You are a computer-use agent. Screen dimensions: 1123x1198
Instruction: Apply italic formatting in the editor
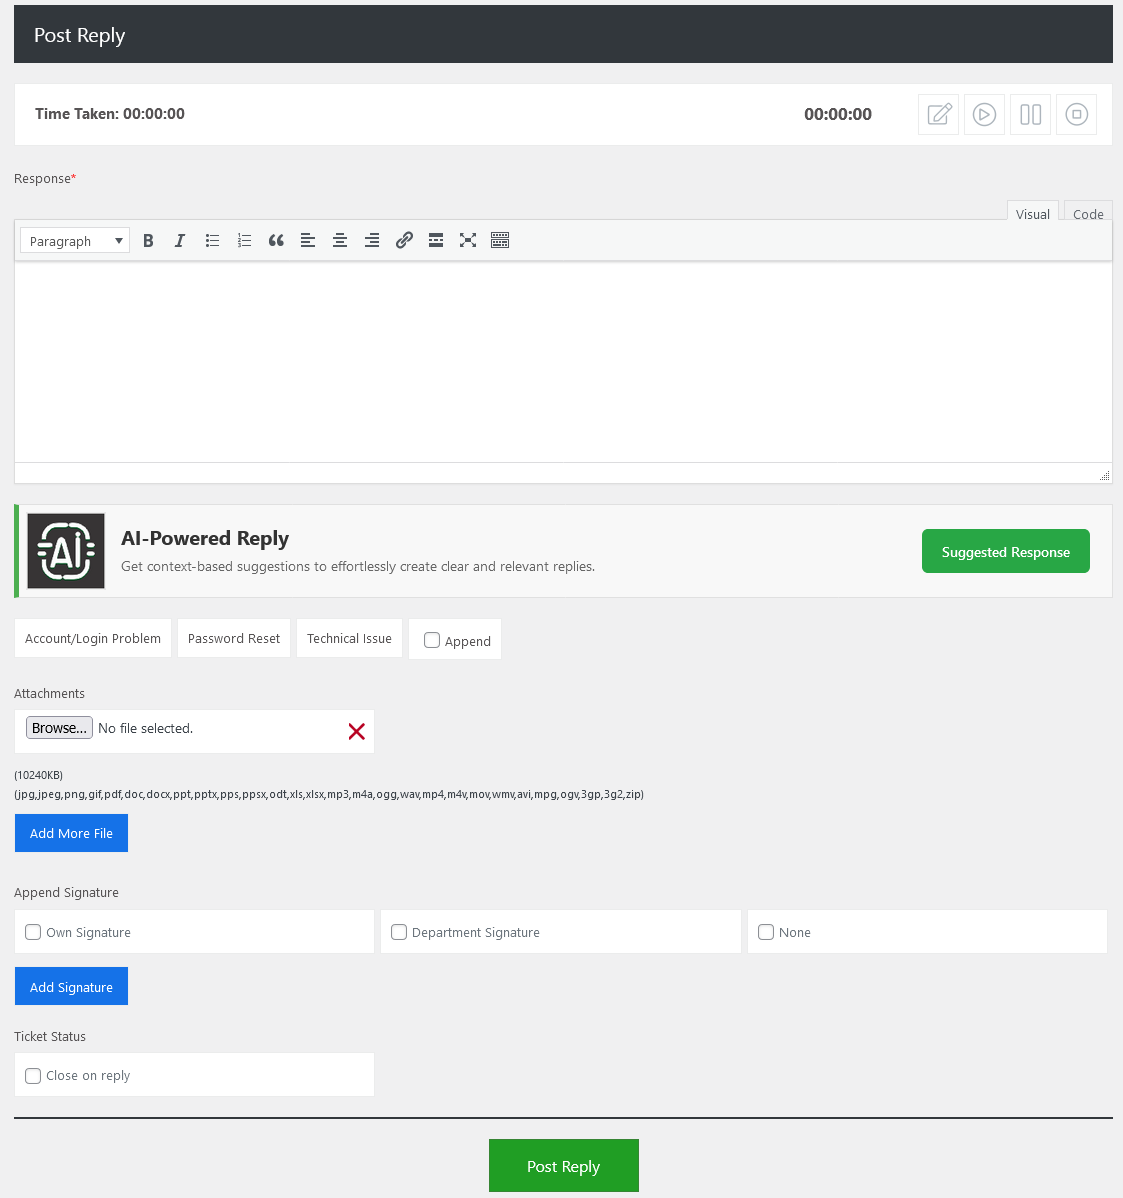tap(180, 240)
